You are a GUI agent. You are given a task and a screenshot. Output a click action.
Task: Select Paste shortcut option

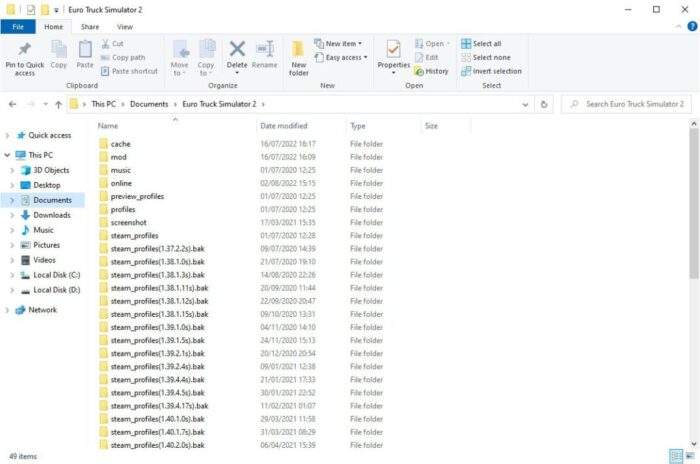click(129, 71)
